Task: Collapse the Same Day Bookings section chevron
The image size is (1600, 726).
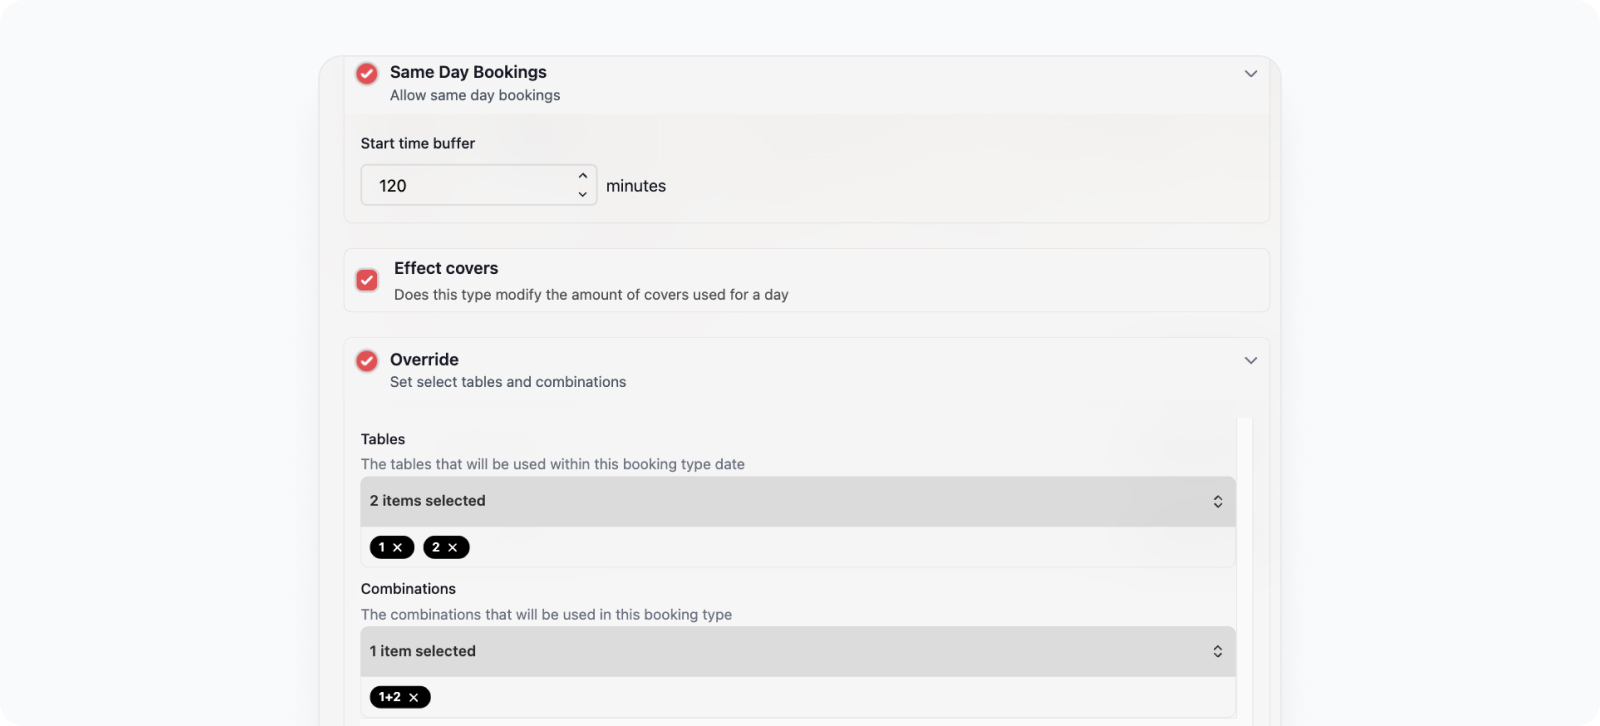Action: tap(1250, 73)
